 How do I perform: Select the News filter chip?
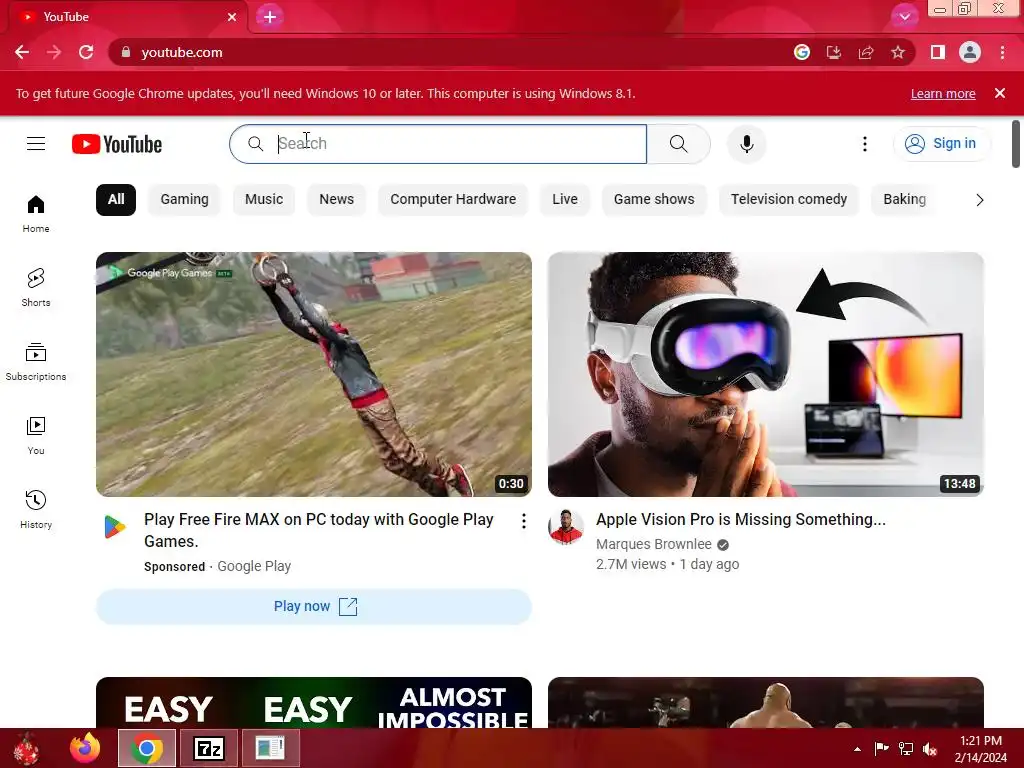pyautogui.click(x=336, y=199)
